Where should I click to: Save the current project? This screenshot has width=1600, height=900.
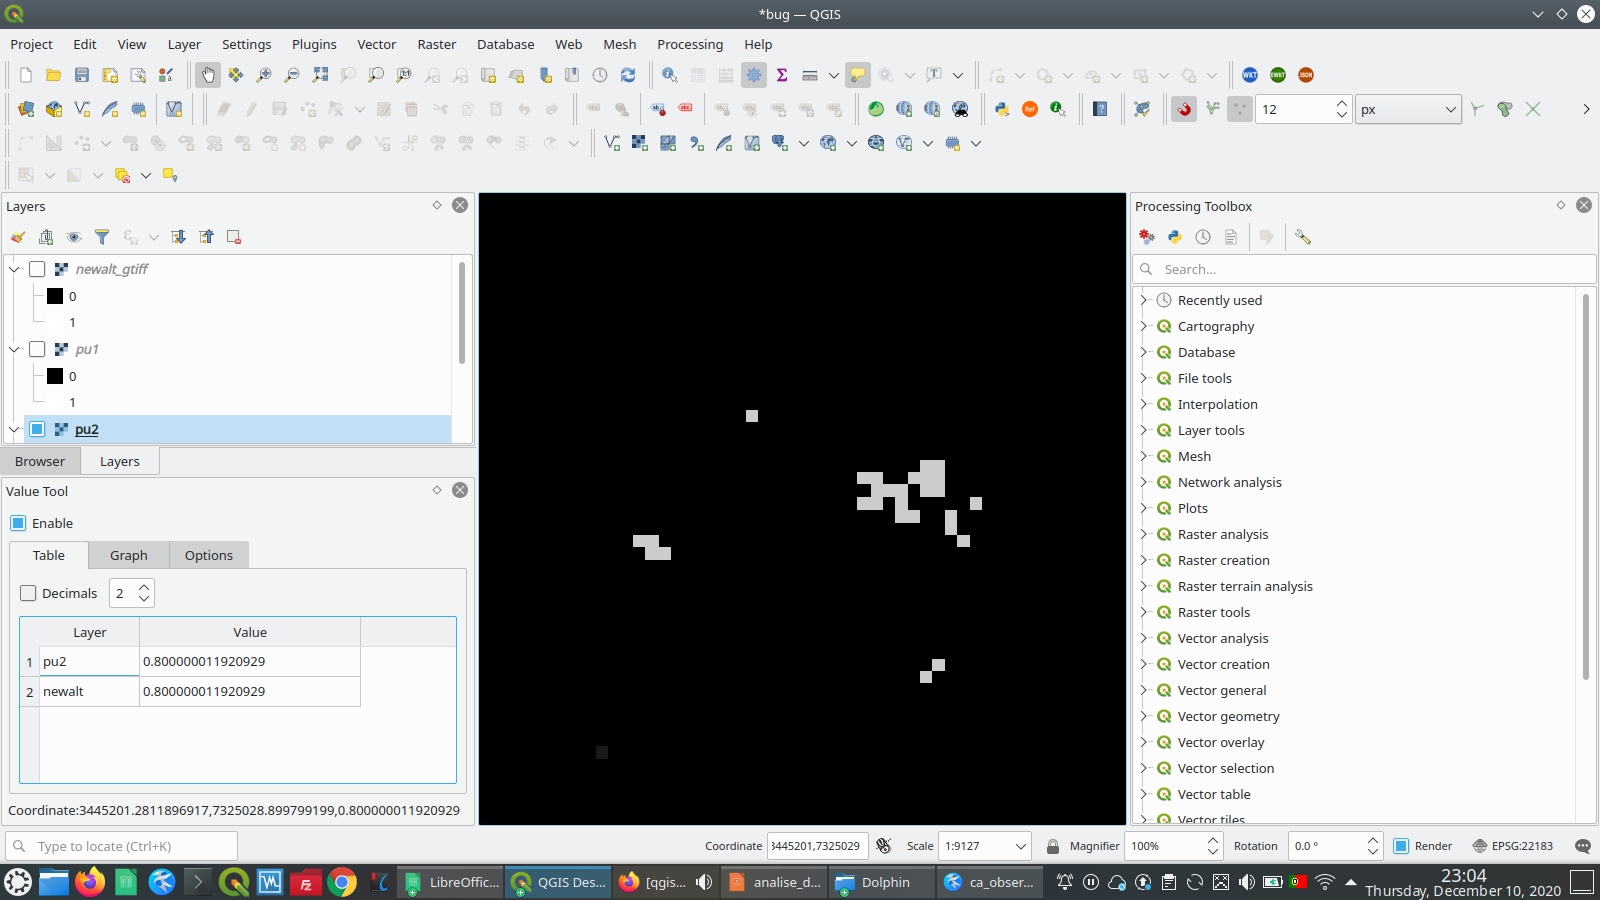pos(81,74)
